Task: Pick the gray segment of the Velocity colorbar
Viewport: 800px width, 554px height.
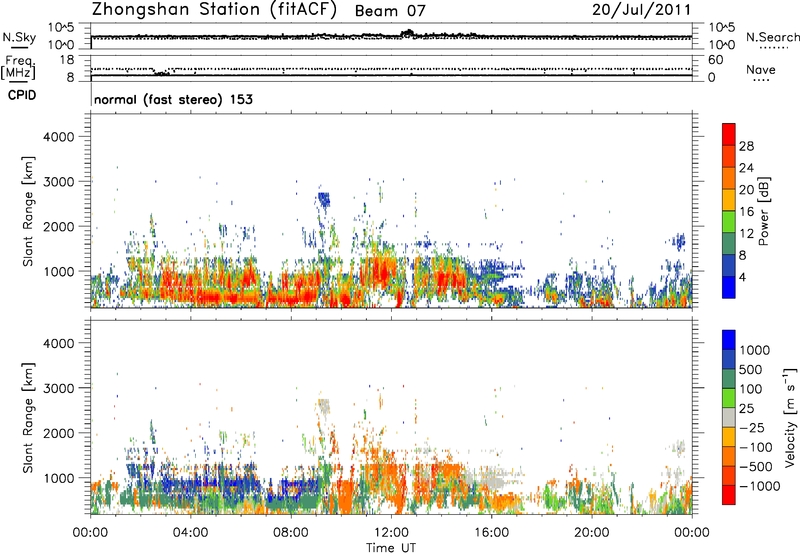Action: click(x=729, y=418)
